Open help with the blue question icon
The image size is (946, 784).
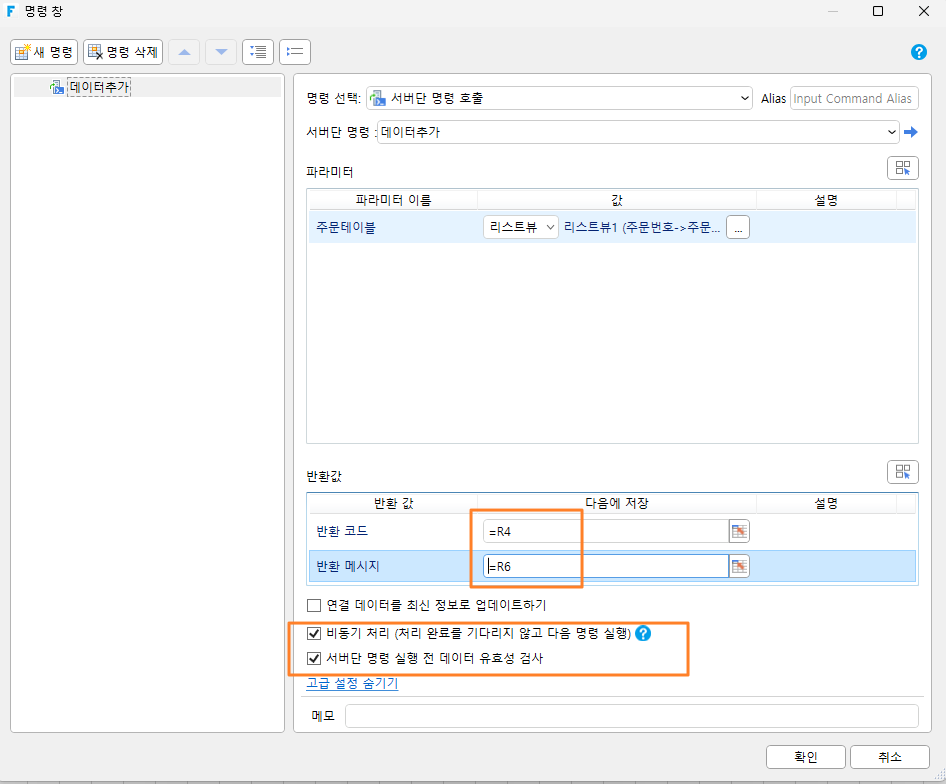(x=918, y=53)
